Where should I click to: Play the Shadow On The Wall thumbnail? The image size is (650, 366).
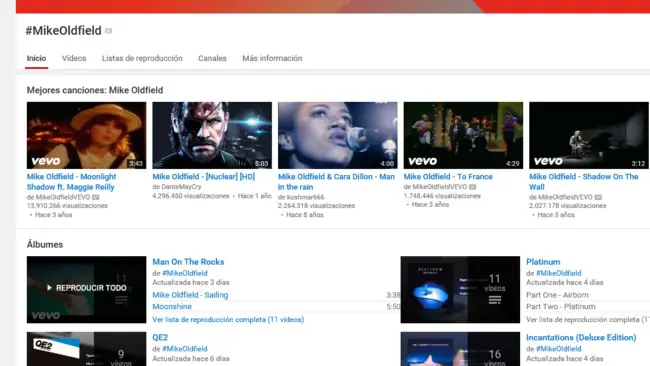coord(589,136)
